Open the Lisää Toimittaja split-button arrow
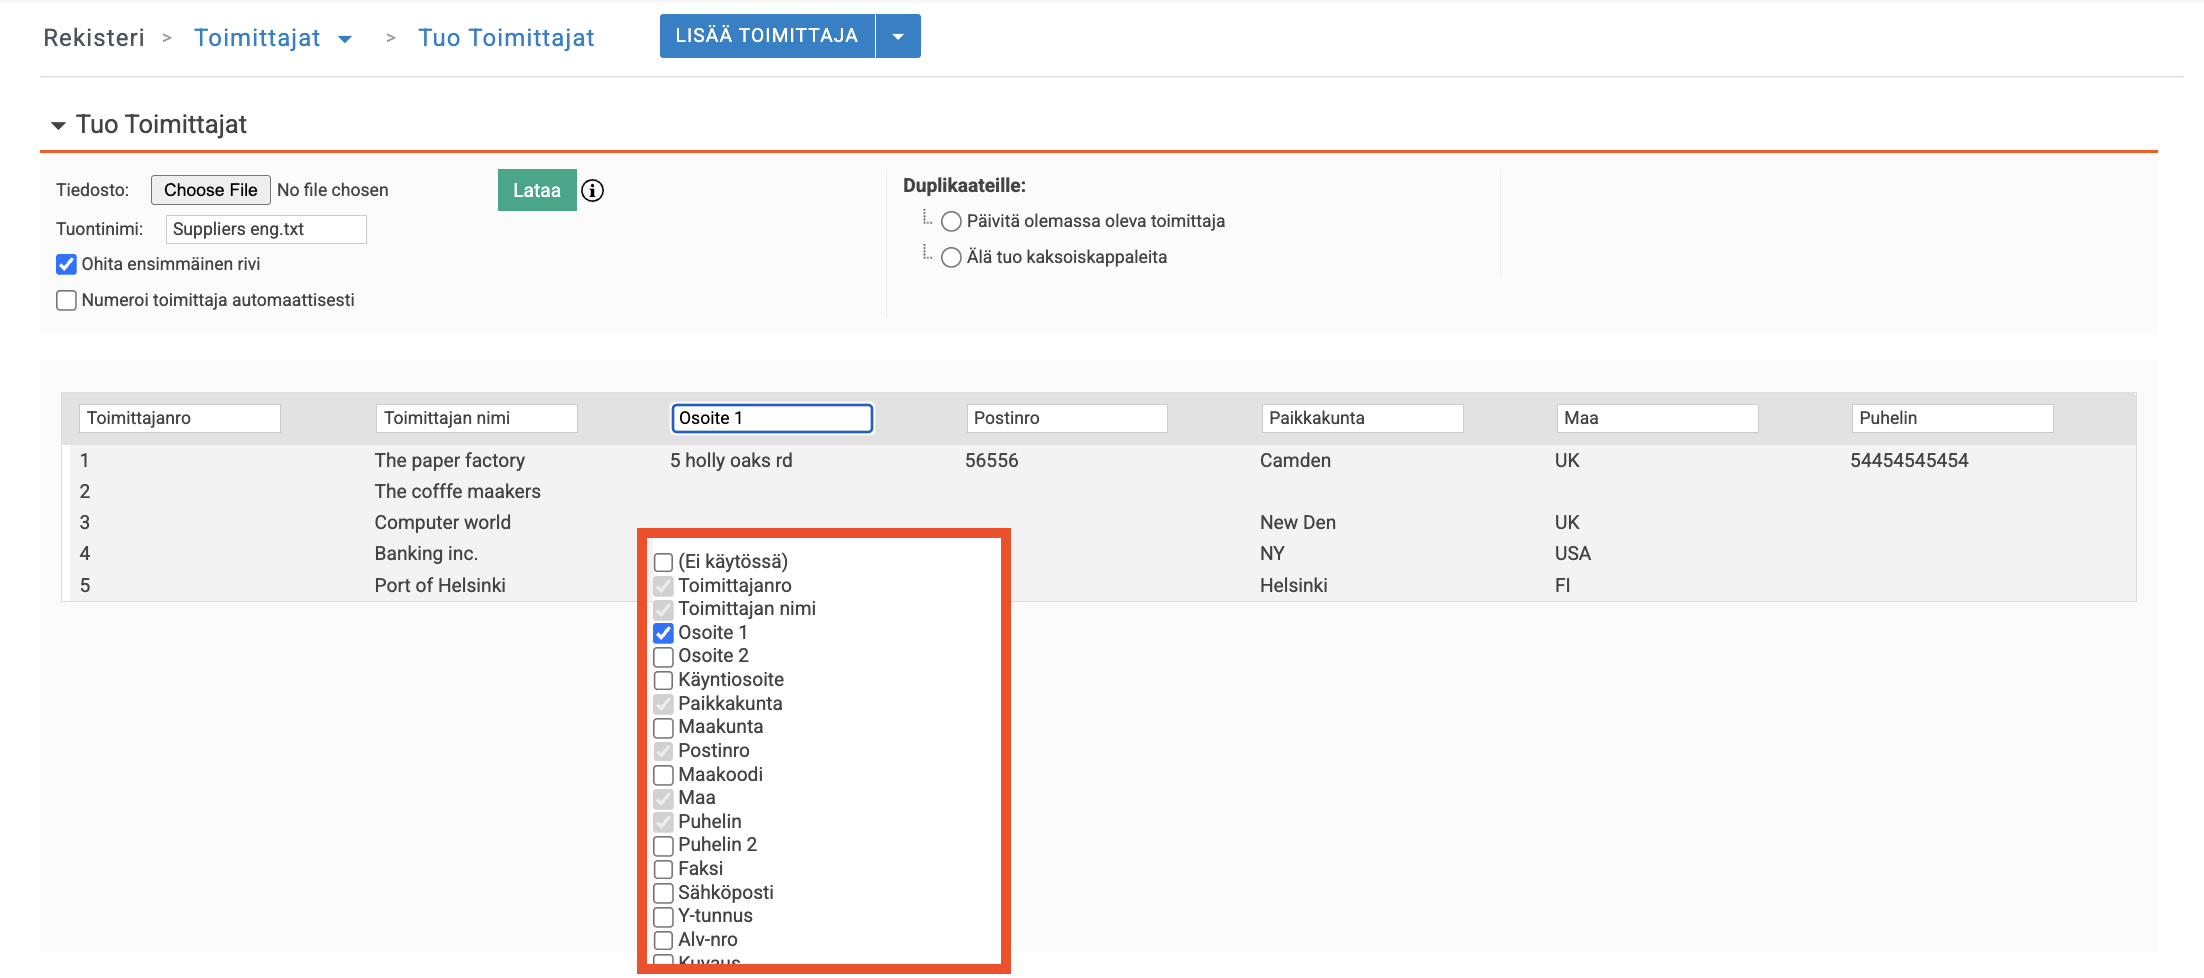Viewport: 2204px width, 978px height. [898, 36]
